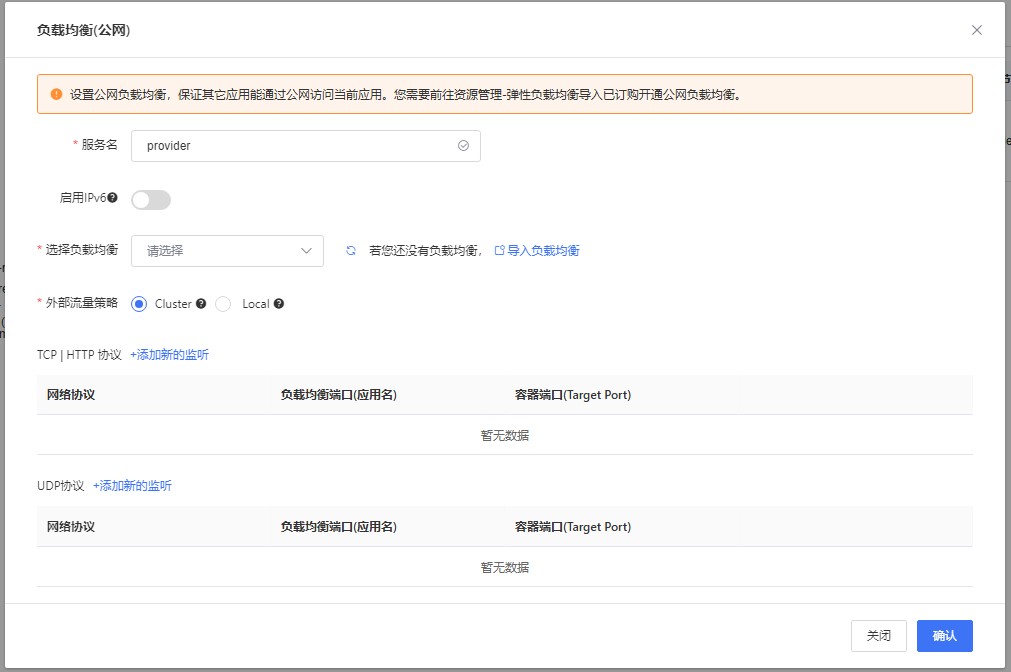The image size is (1011, 672).
Task: Click +添加新的监听 for TCP | HTTP 协议
Action: [x=170, y=355]
